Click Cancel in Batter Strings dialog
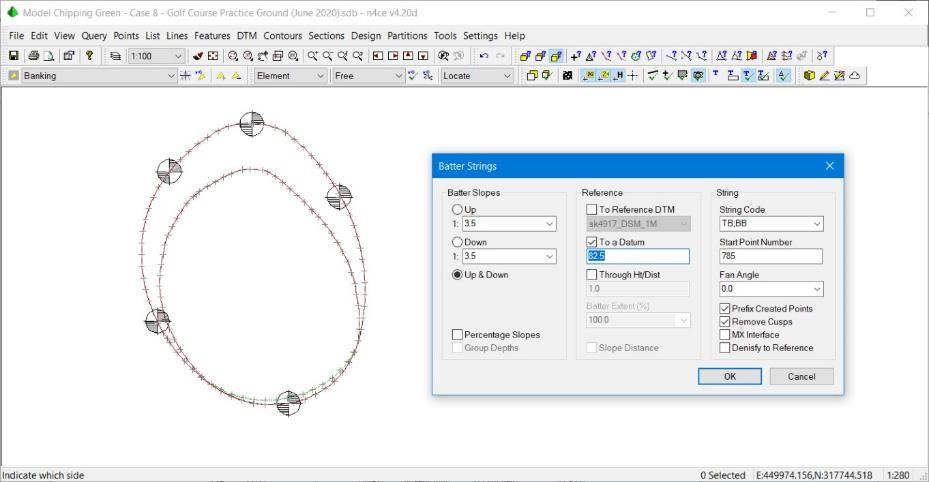Viewport: 929px width, 482px height. click(x=801, y=376)
